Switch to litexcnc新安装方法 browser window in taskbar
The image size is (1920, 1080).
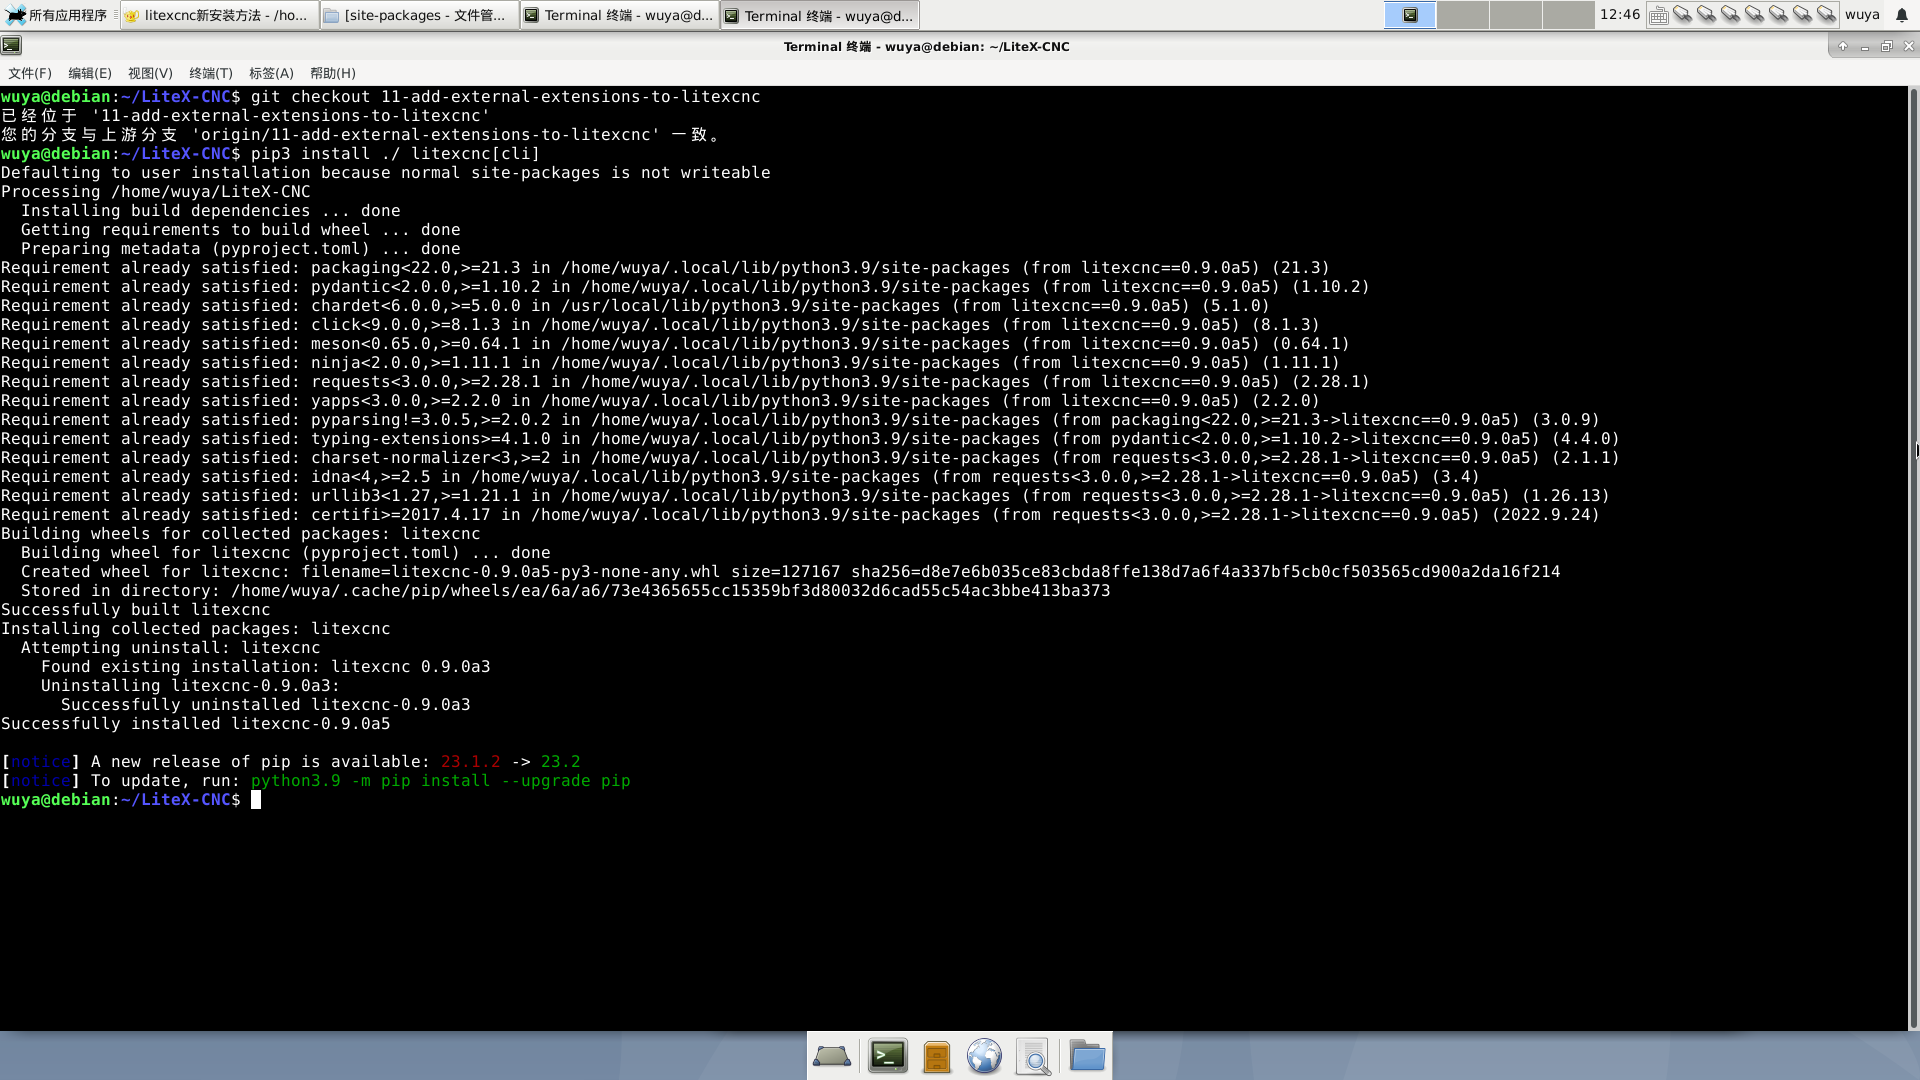tap(219, 15)
